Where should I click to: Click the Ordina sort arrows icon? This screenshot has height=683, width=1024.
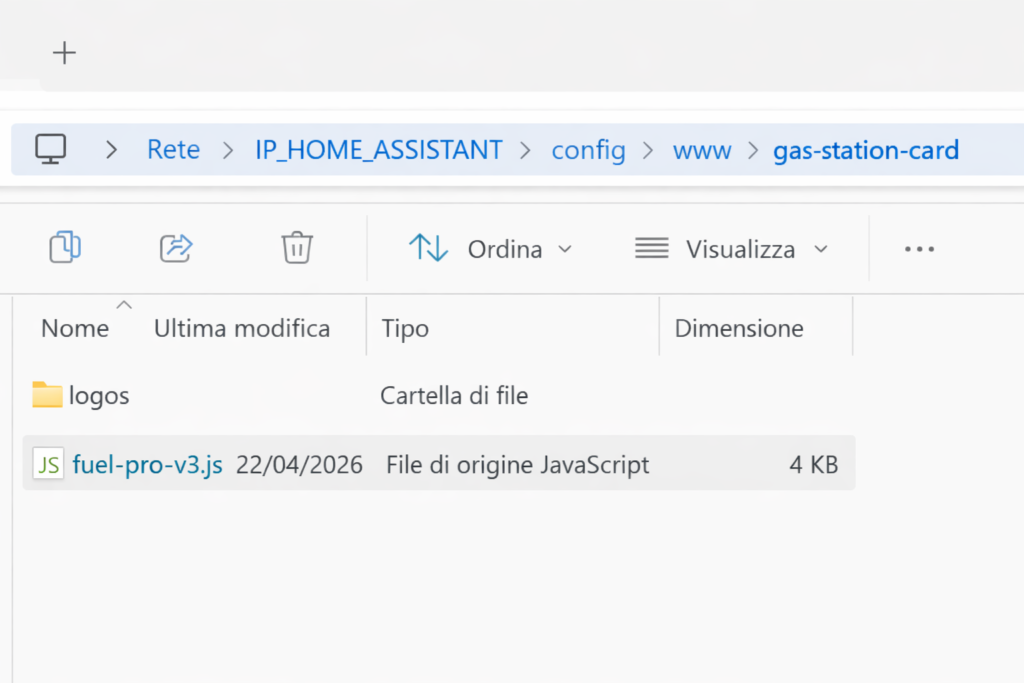click(x=430, y=248)
